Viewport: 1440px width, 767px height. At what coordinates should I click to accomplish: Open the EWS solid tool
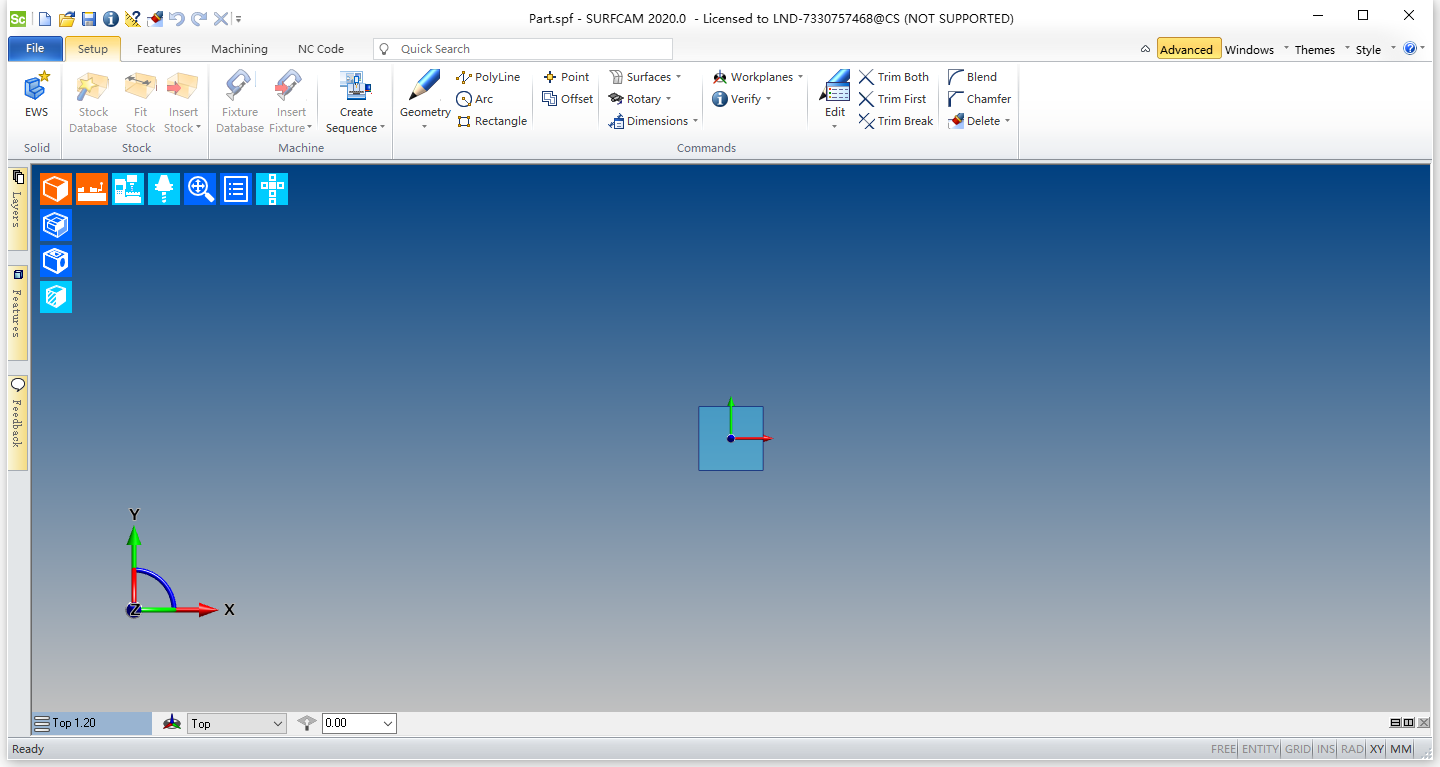click(x=37, y=96)
